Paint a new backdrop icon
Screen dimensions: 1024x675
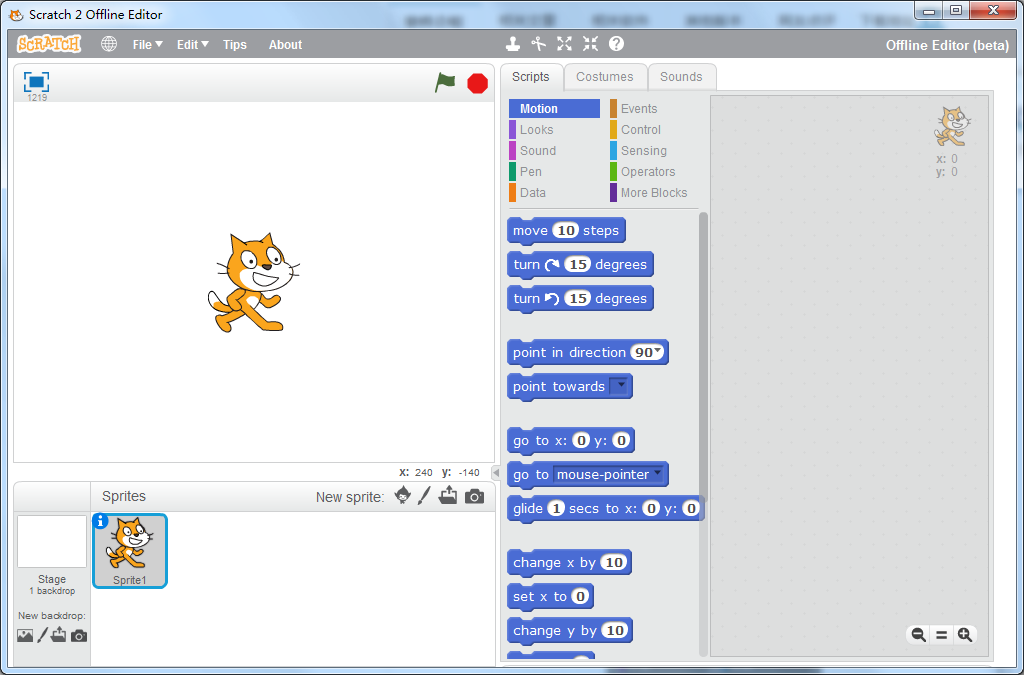pos(42,635)
